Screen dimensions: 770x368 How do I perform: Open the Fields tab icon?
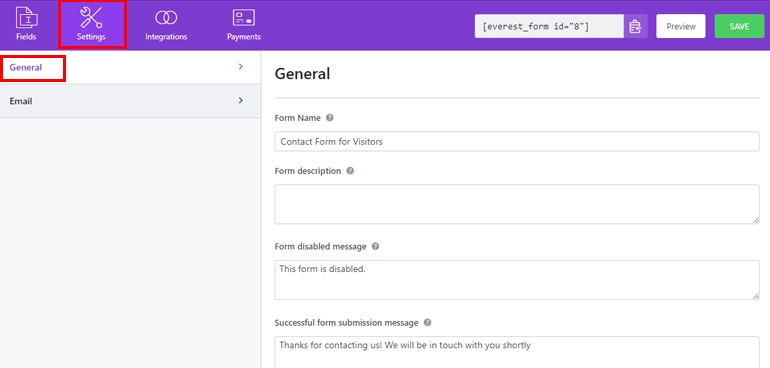[x=26, y=18]
